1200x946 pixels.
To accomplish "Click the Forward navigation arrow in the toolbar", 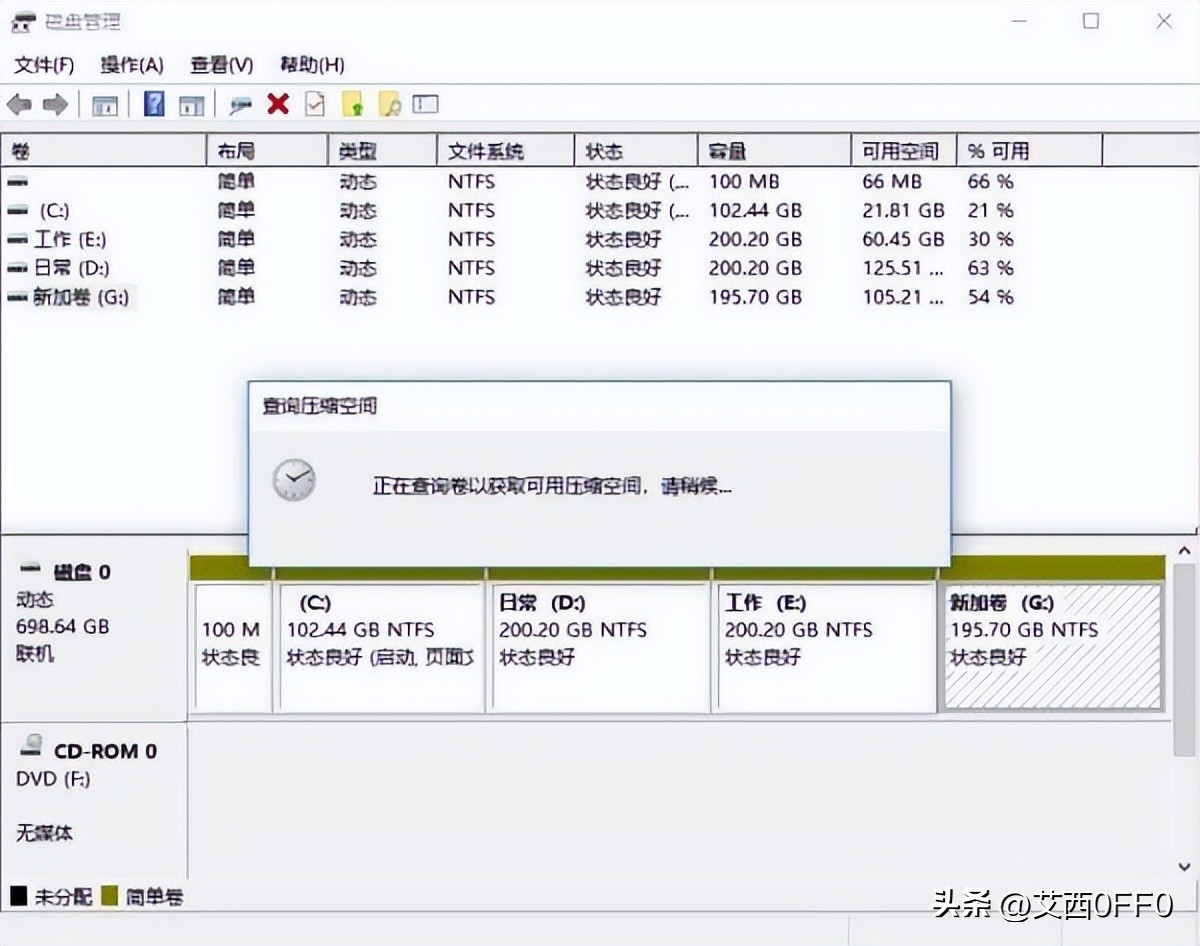I will pos(57,104).
